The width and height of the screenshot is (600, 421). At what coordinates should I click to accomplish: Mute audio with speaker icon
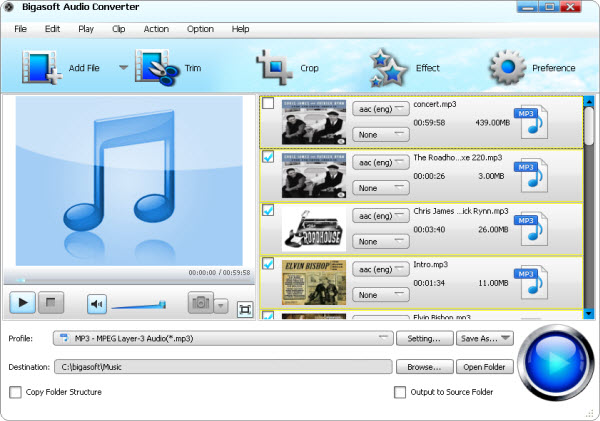pyautogui.click(x=97, y=304)
